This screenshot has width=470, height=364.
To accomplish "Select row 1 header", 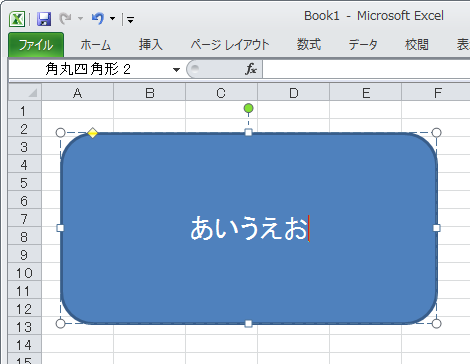I will [x=25, y=110].
